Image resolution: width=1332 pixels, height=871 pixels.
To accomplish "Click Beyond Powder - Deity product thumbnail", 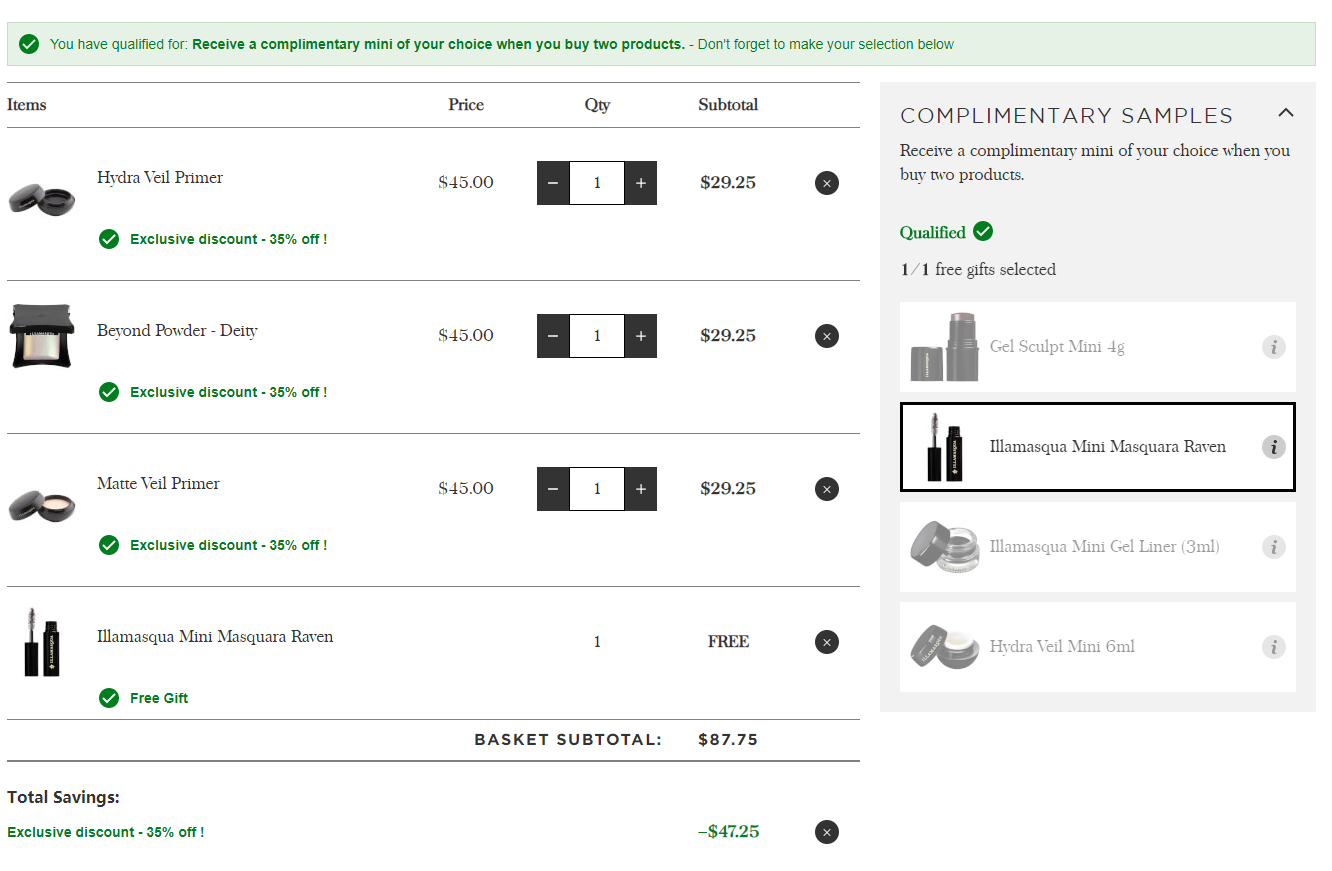I will [42, 336].
